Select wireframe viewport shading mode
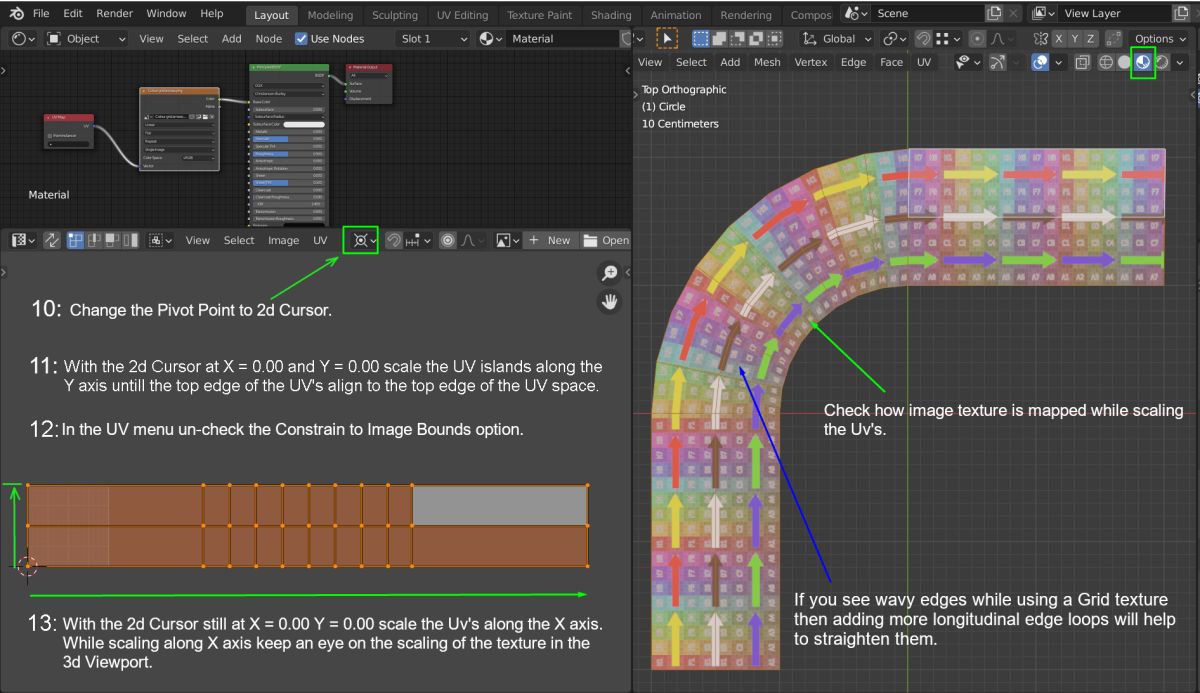Screen dimensions: 1200x693 [x=1106, y=62]
